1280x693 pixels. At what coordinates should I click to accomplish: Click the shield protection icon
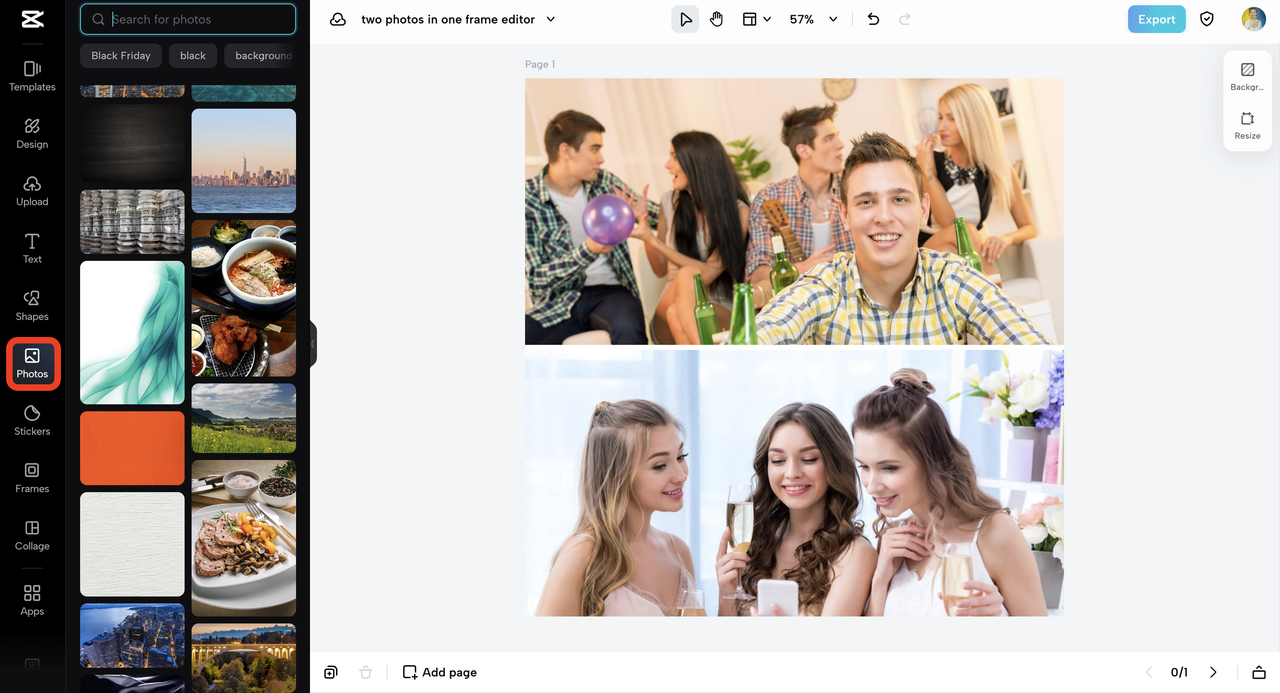click(1207, 19)
